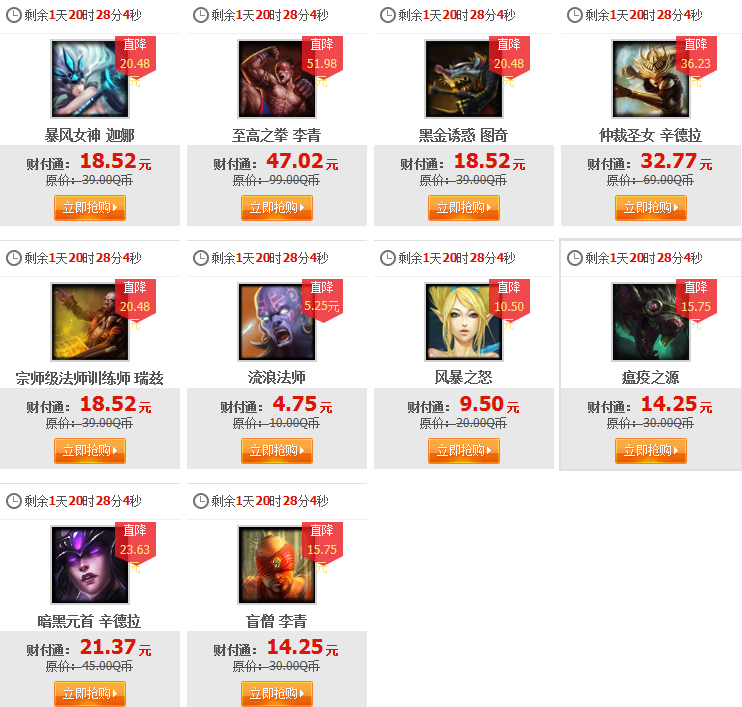This screenshot has height=707, width=742.
Task: View the 仲裁圣女 辛德拉 skin image
Action: point(651,79)
